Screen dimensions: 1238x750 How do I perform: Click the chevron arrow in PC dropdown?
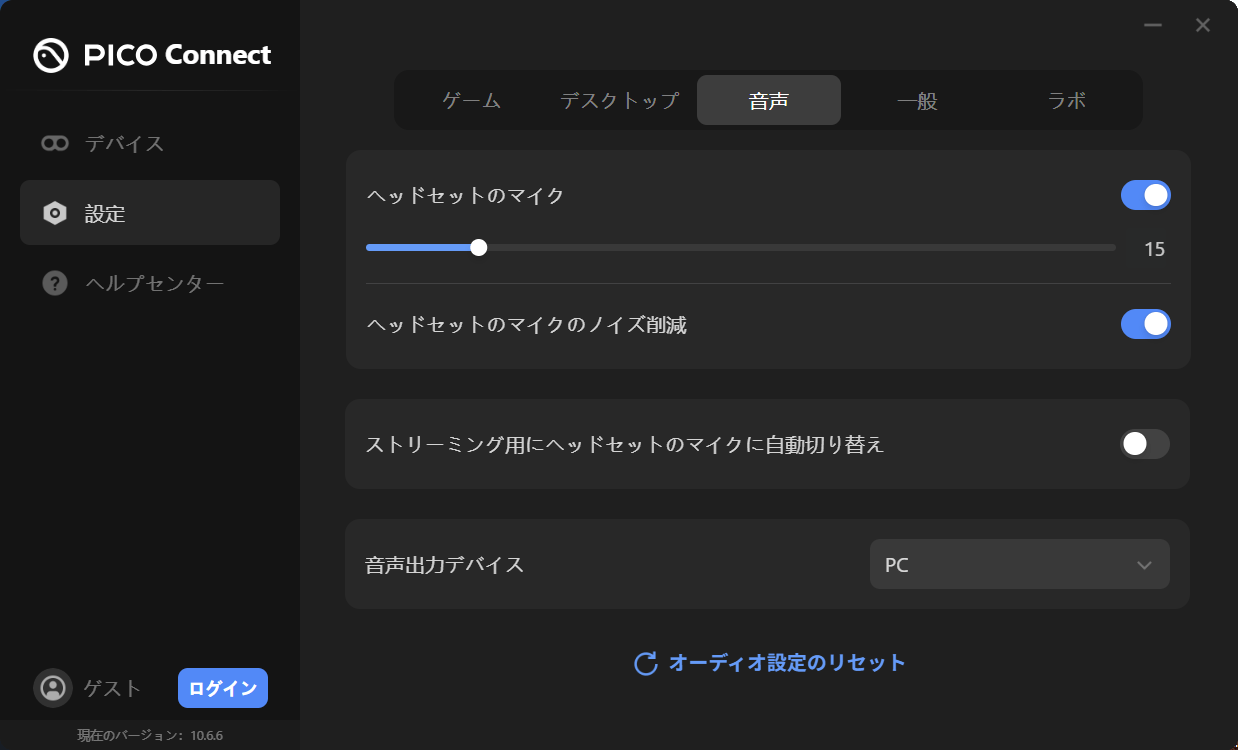(1145, 565)
